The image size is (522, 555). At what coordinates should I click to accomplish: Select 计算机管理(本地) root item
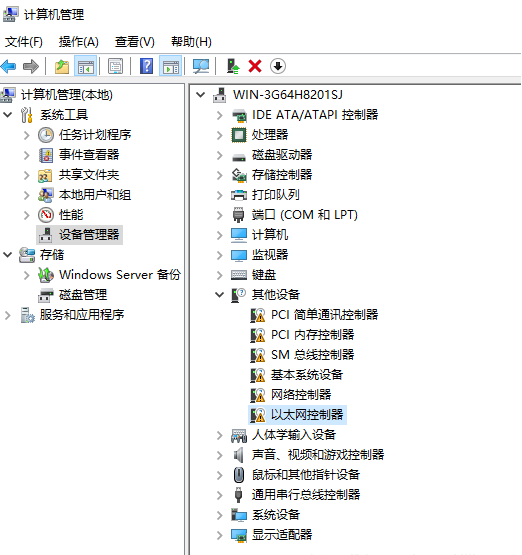[67, 95]
